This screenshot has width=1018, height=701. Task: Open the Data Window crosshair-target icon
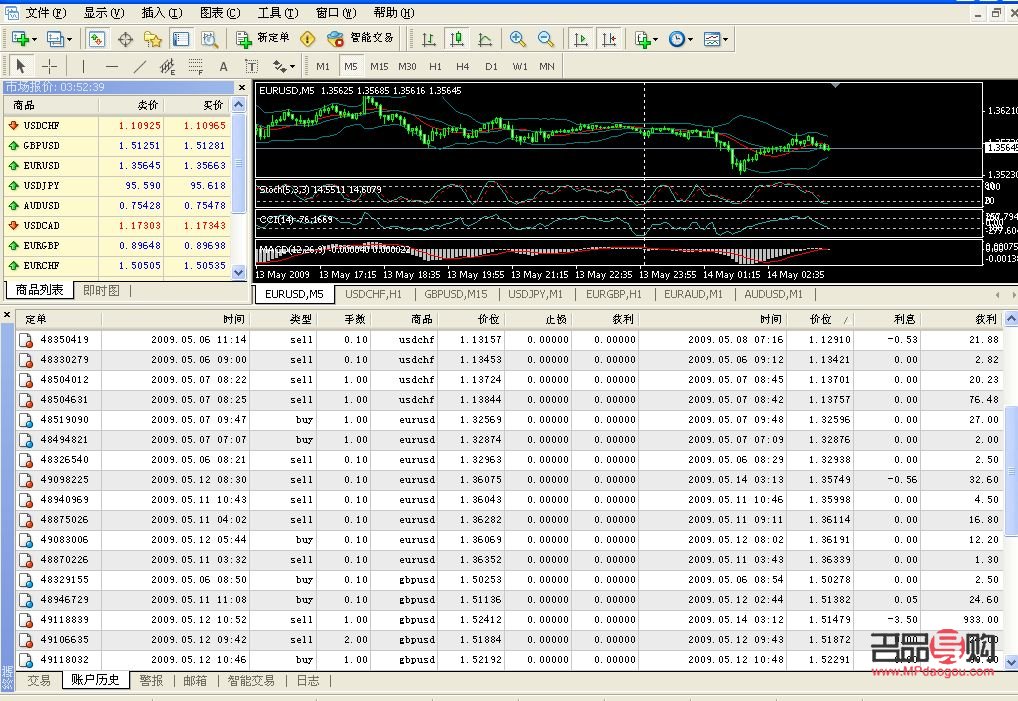(125, 39)
